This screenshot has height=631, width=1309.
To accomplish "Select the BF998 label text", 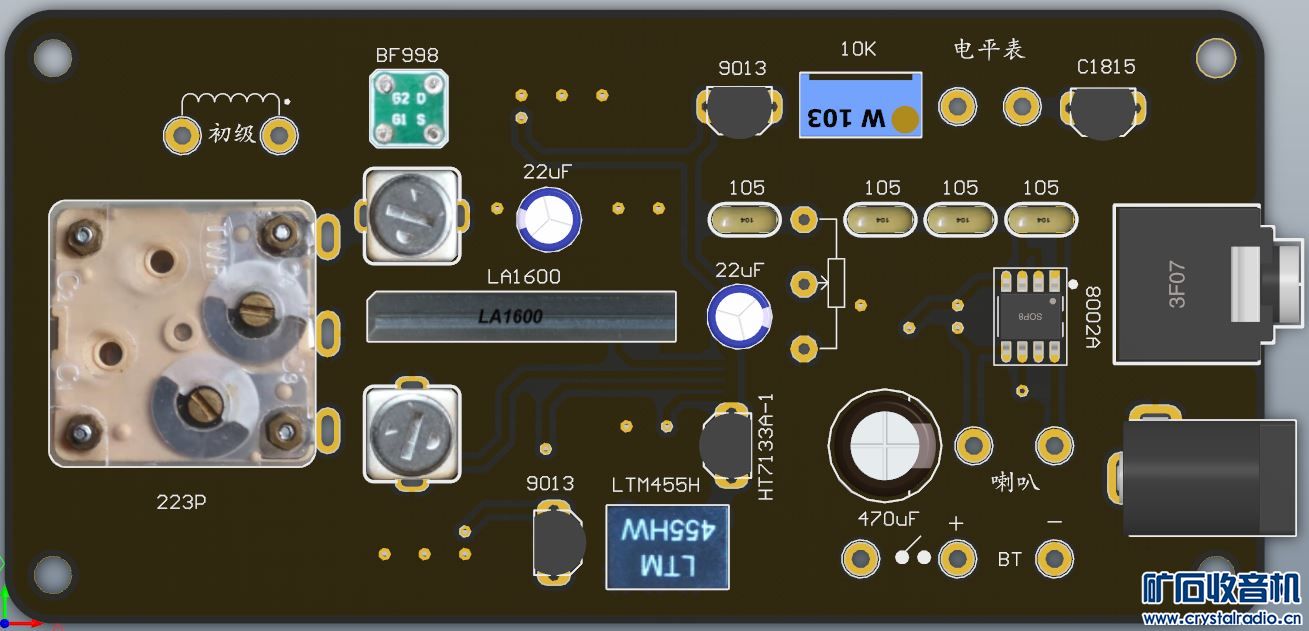I will pos(407,56).
